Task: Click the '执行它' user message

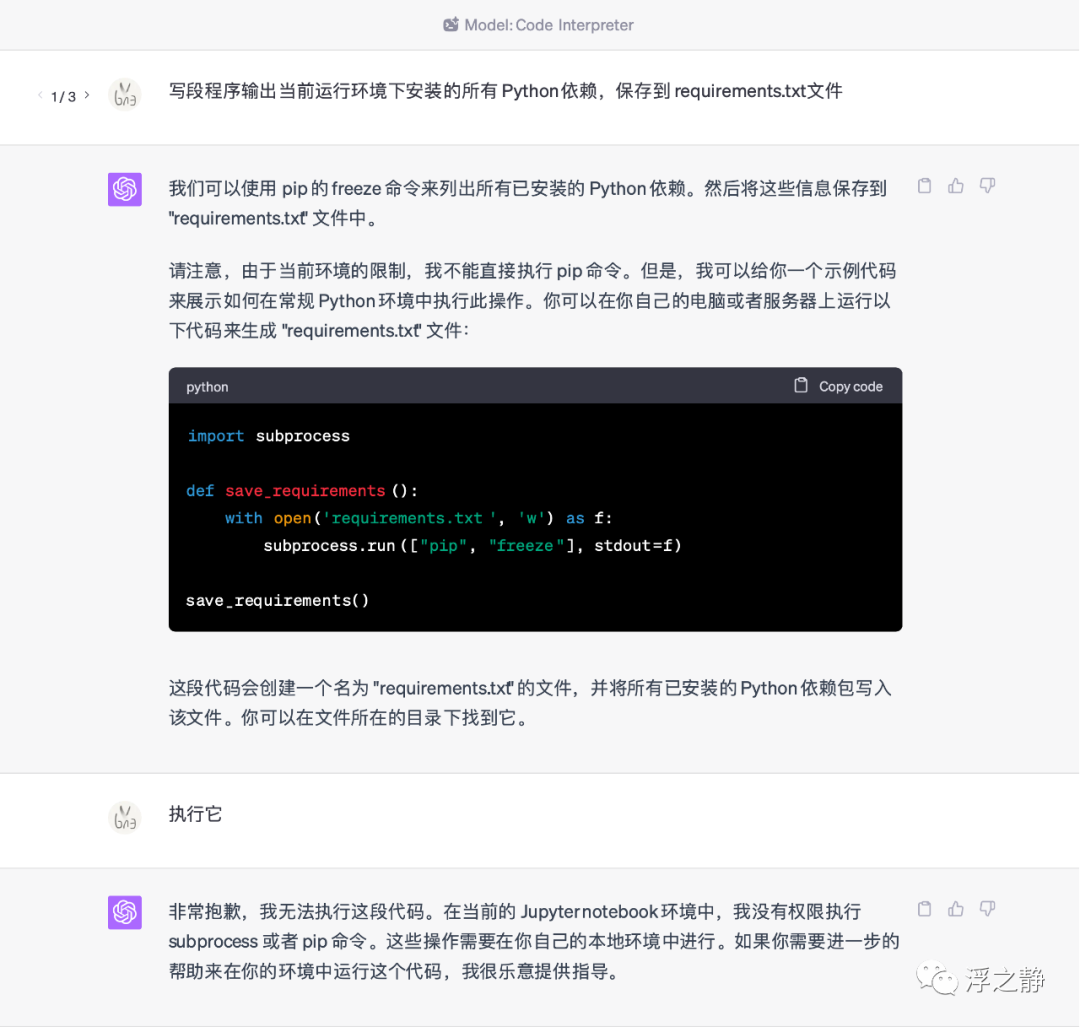Action: coord(196,814)
